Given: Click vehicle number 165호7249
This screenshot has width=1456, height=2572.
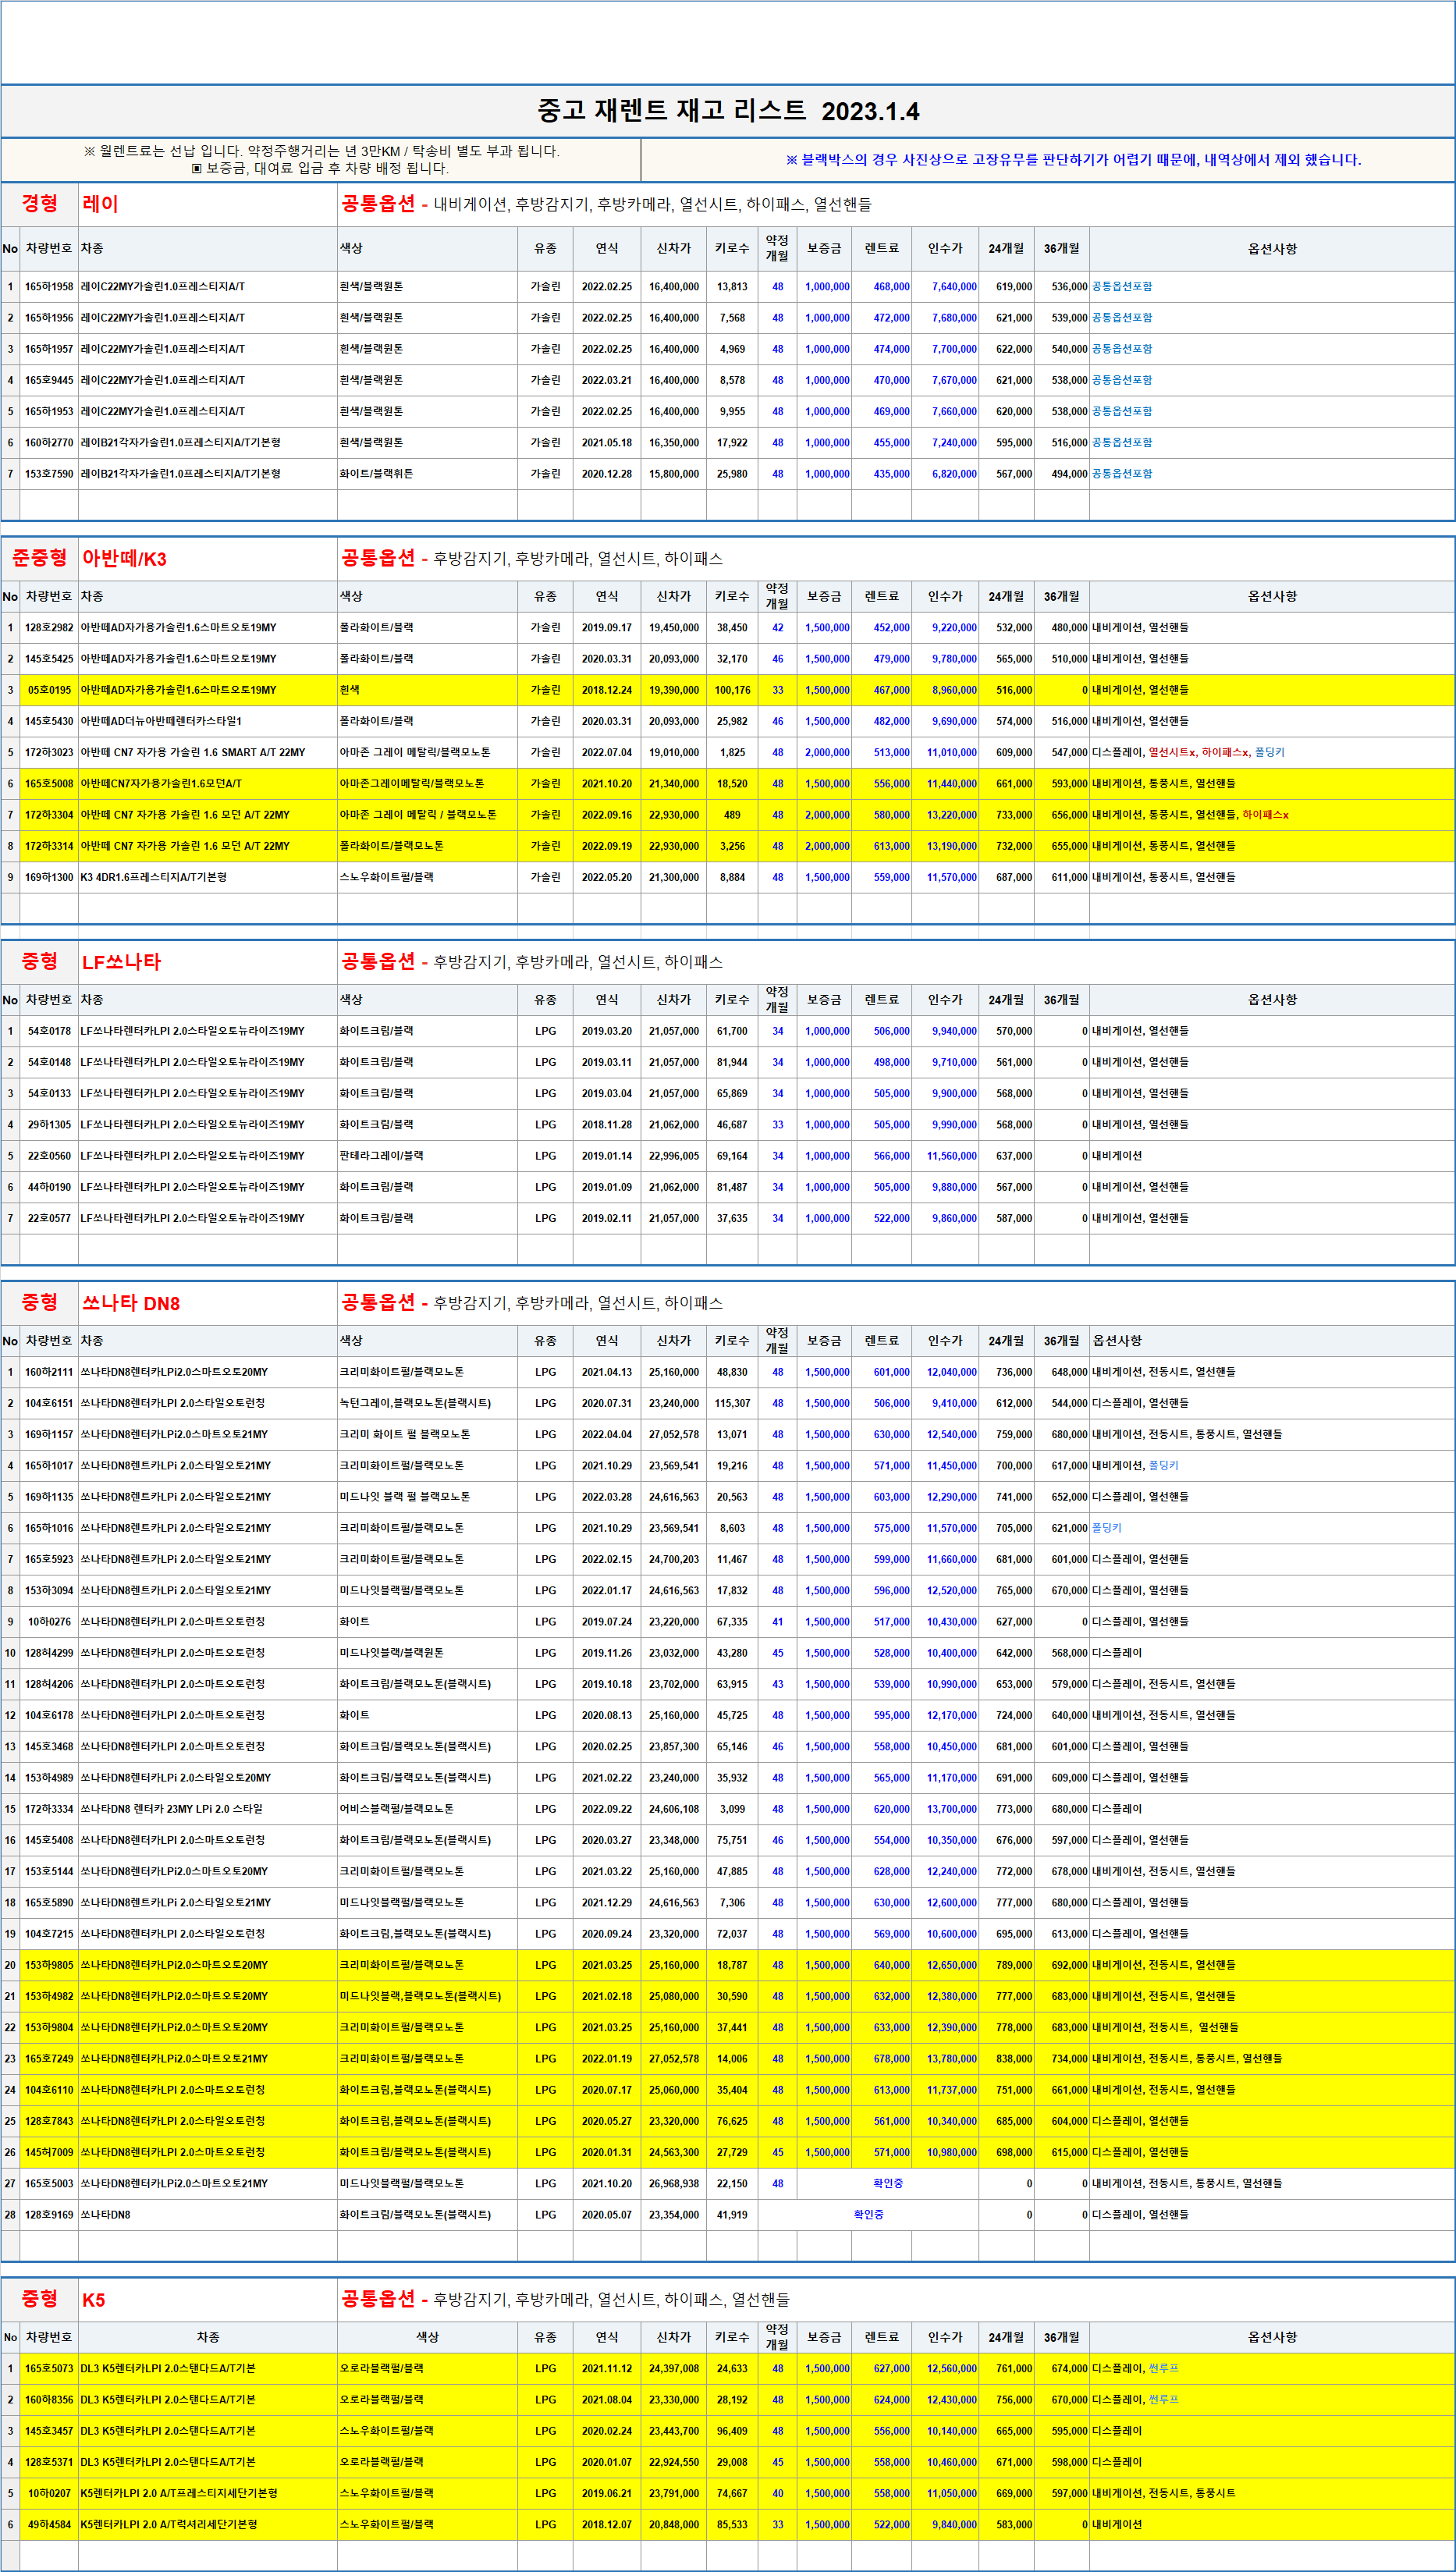Looking at the screenshot, I should click(49, 2058).
